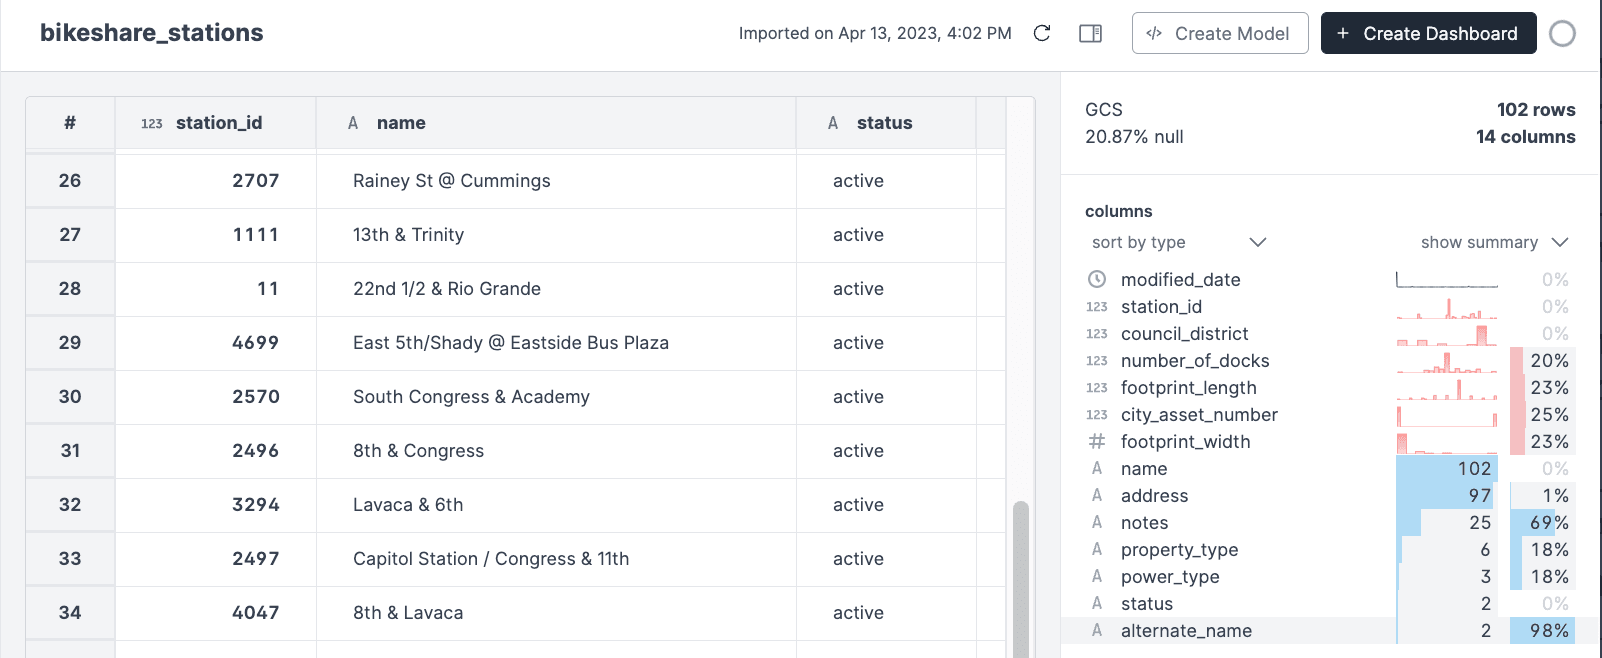Image resolution: width=1602 pixels, height=658 pixels.
Task: Toggle the side panel layout icon
Action: [1090, 33]
